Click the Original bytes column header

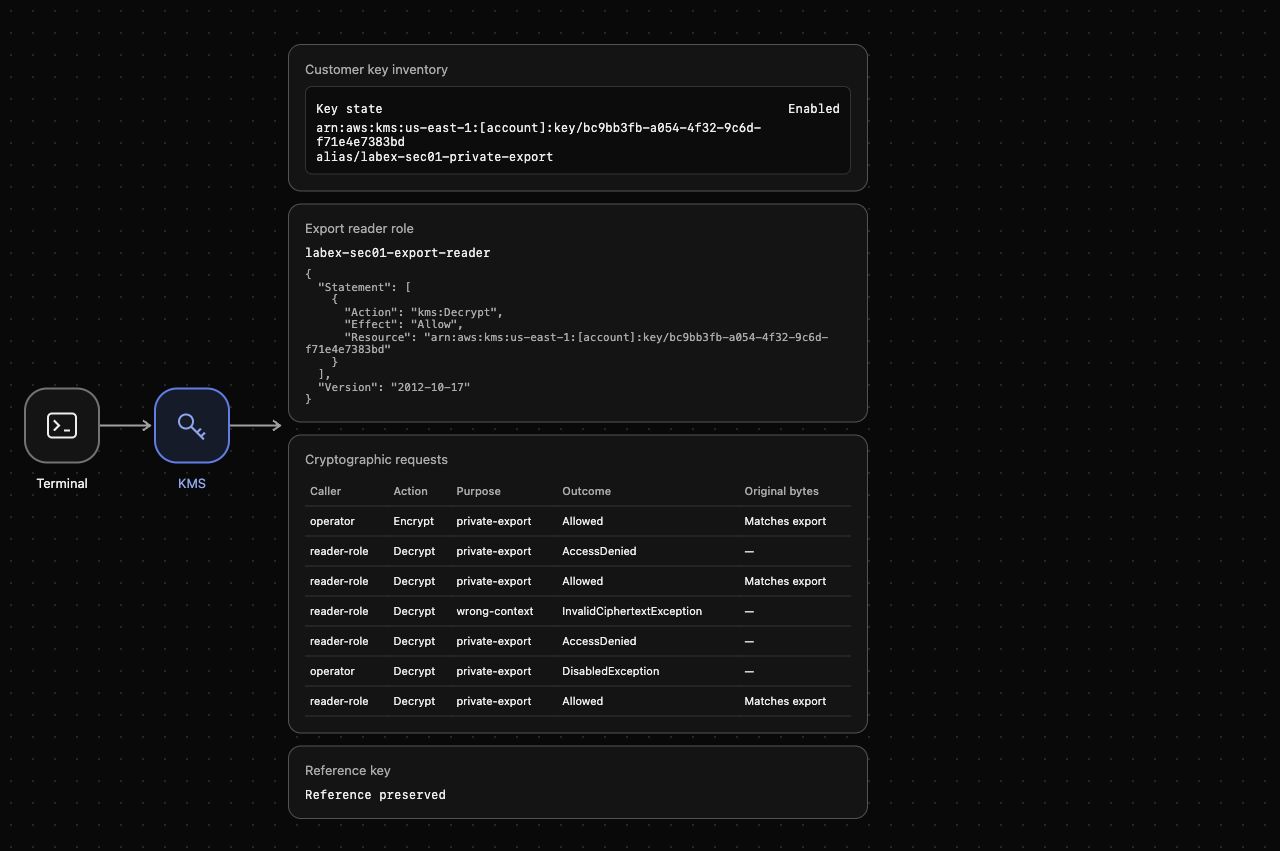click(781, 491)
